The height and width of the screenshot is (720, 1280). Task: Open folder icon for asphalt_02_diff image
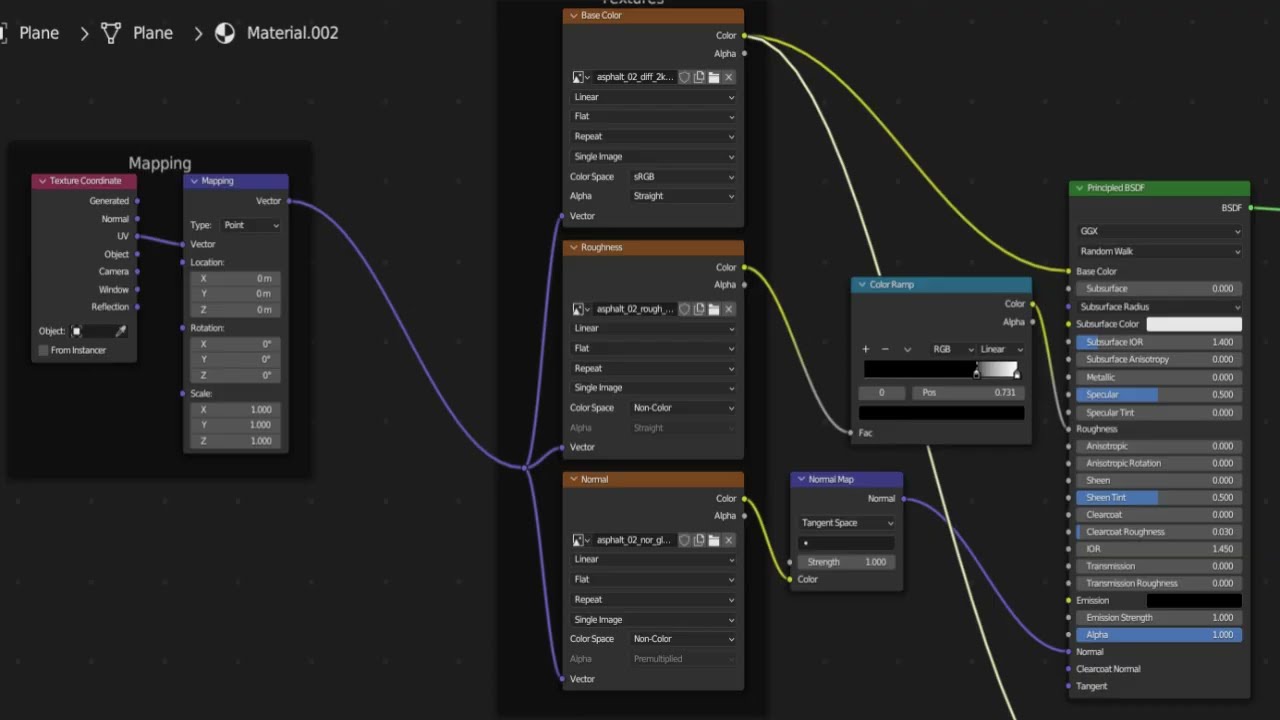click(x=714, y=77)
